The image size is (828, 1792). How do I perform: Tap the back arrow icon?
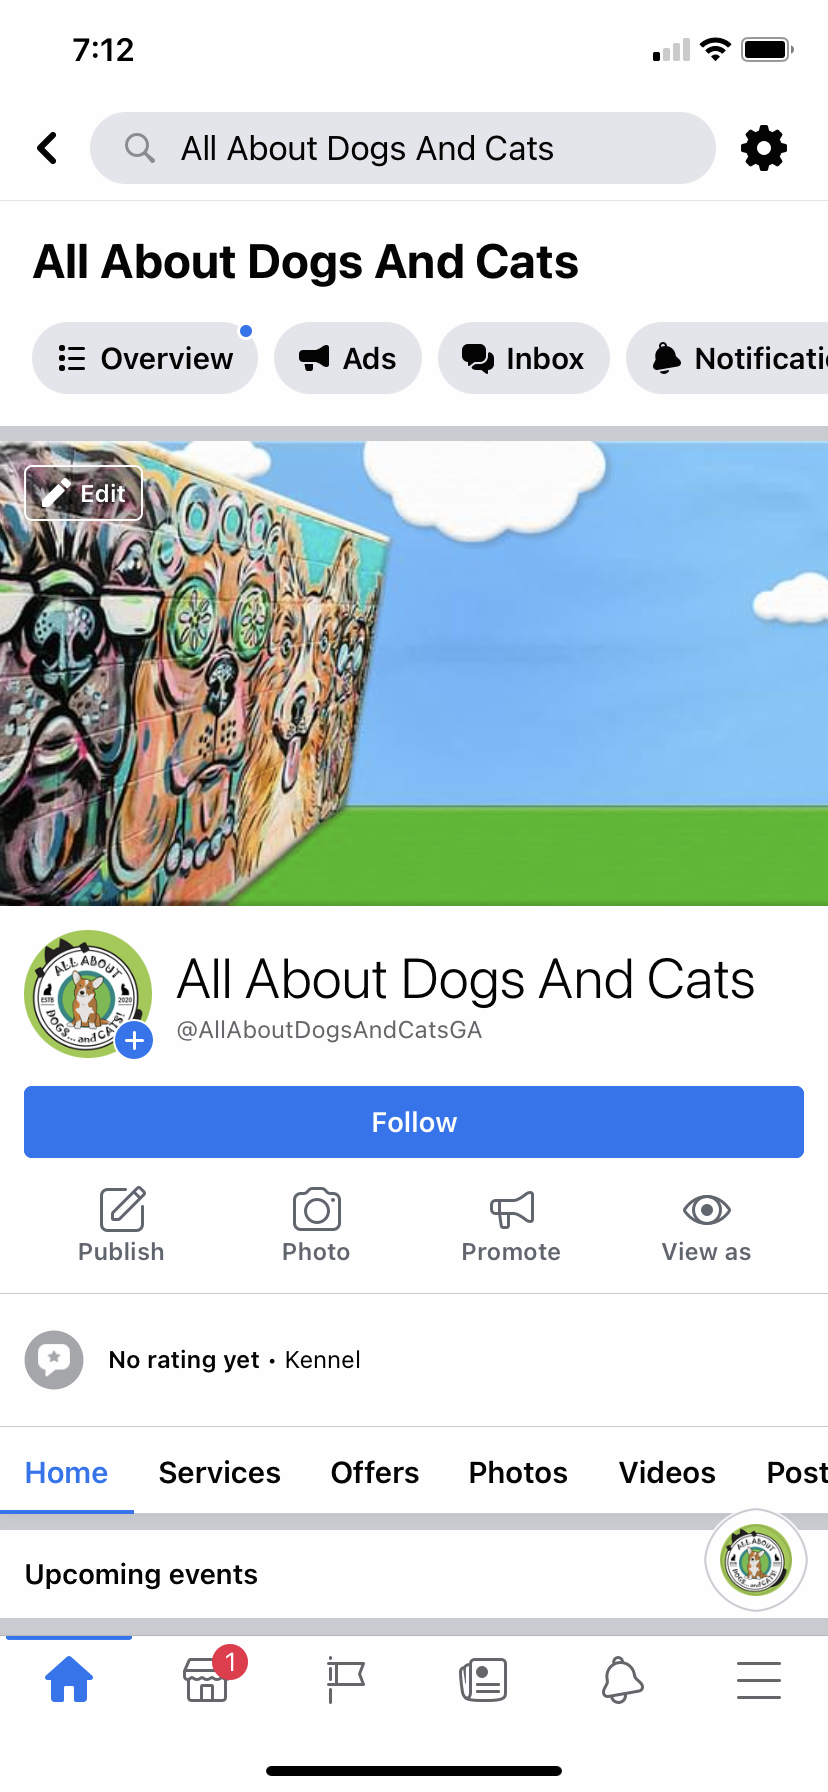47,148
